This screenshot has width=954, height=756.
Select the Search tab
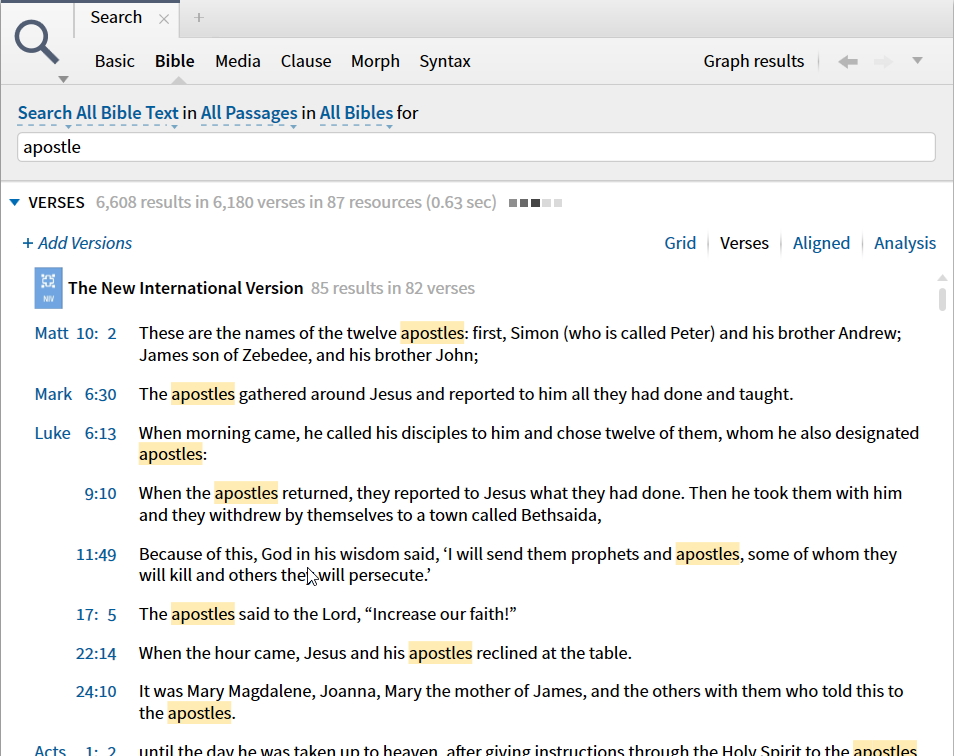116,17
